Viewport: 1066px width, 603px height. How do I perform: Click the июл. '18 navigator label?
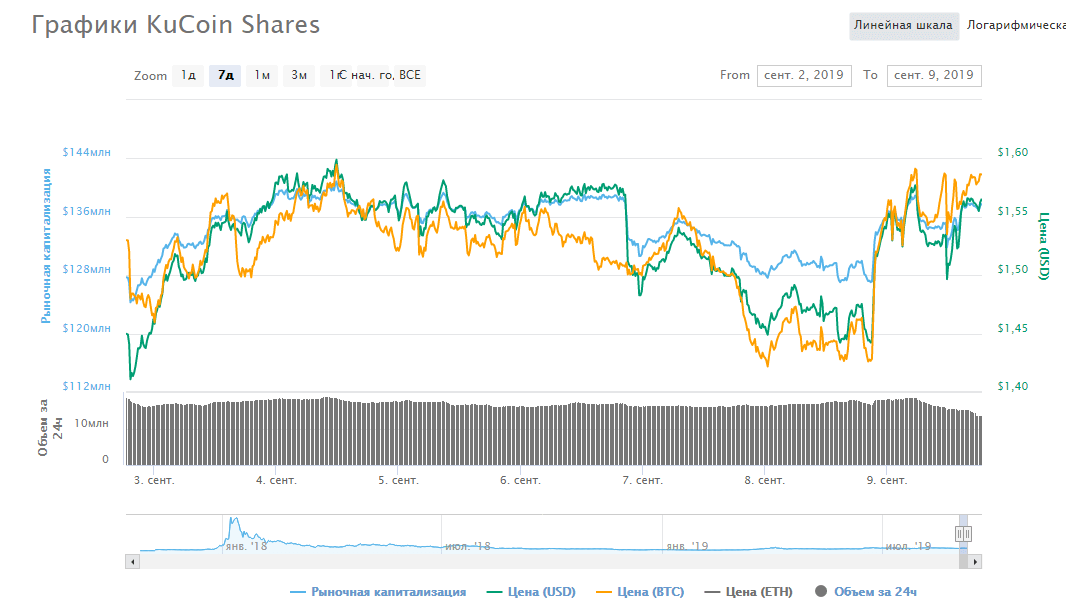click(468, 547)
